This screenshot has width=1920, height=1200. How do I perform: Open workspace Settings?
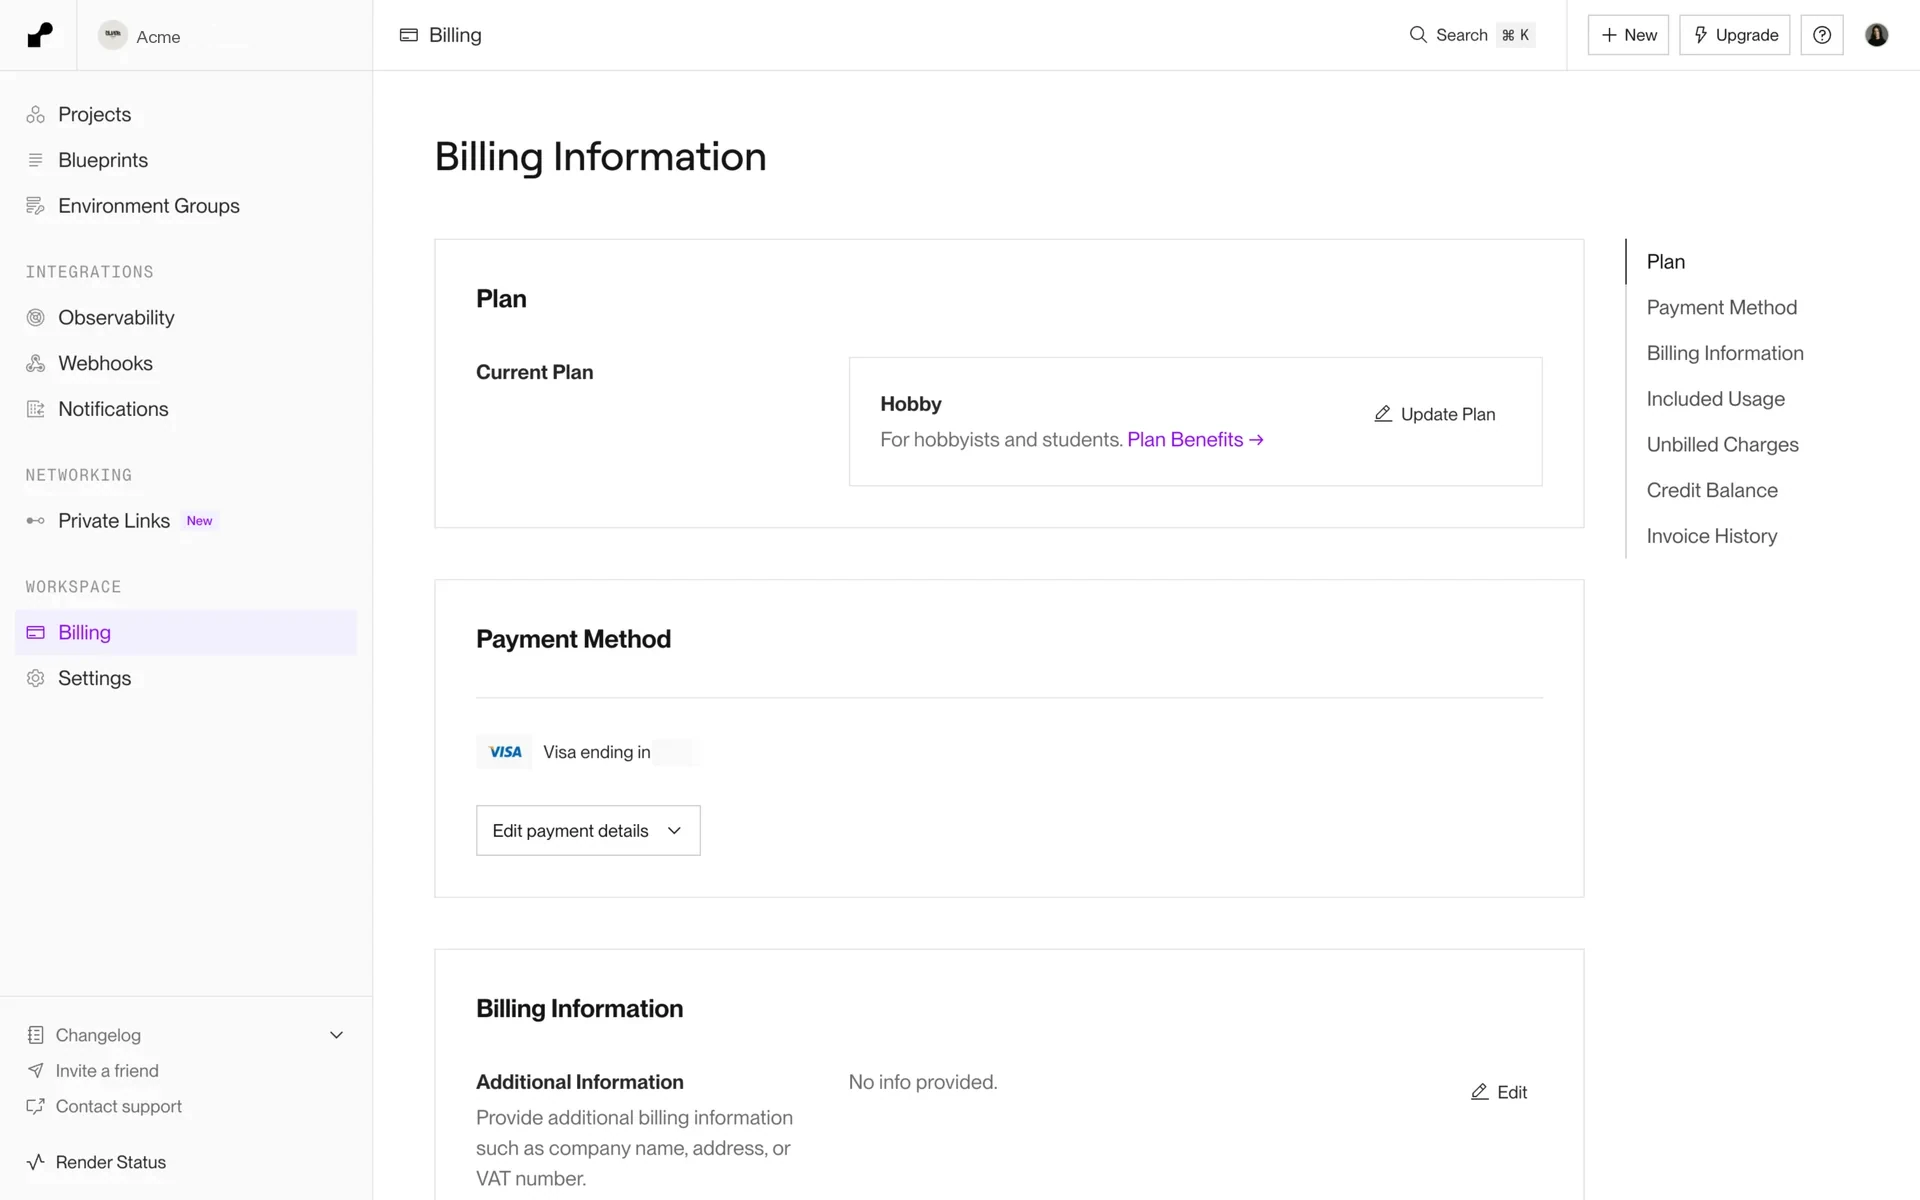coord(186,678)
